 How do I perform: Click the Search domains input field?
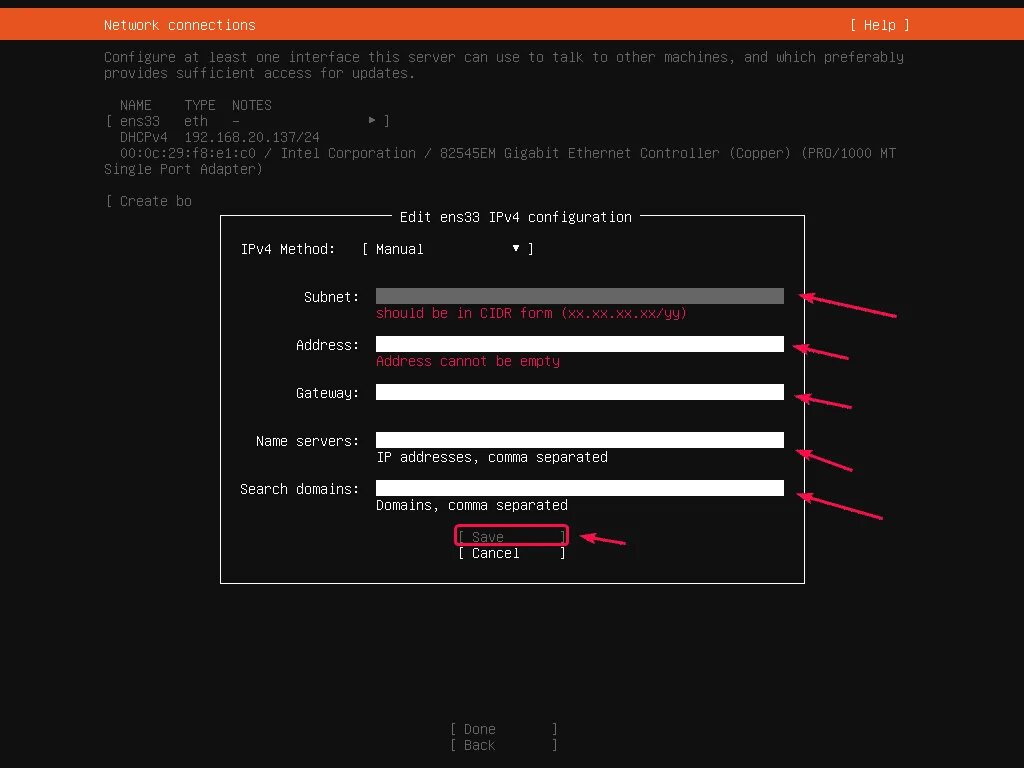pos(579,488)
